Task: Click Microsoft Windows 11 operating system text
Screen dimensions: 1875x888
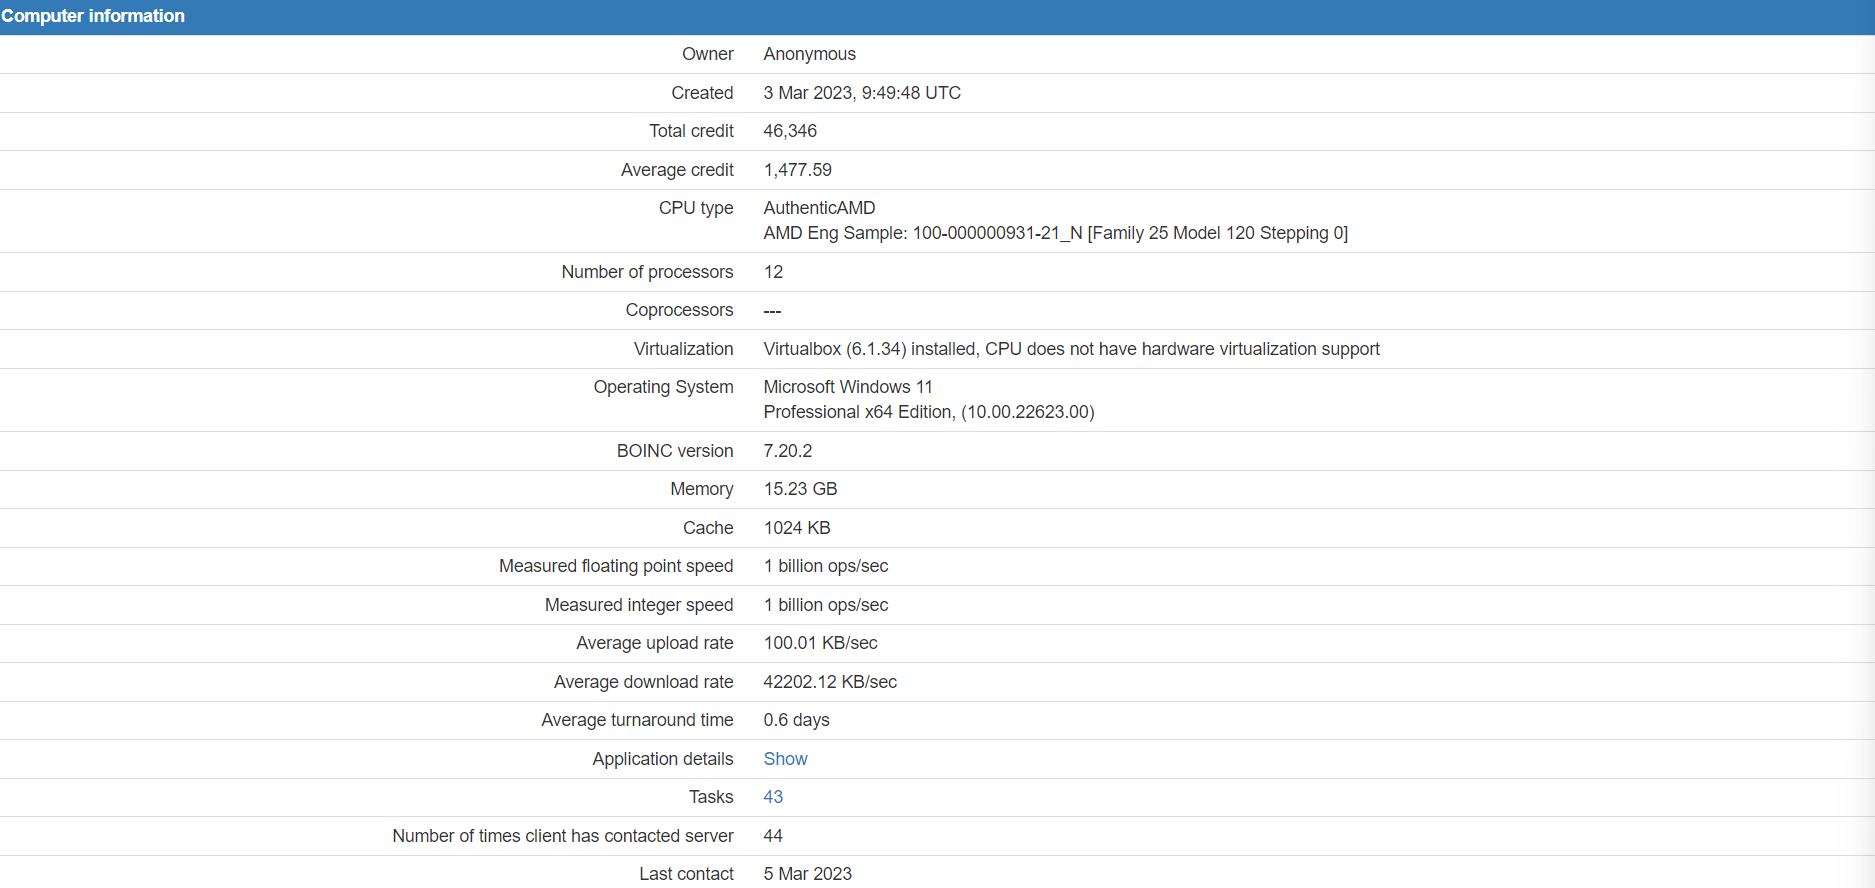Action: tap(848, 387)
